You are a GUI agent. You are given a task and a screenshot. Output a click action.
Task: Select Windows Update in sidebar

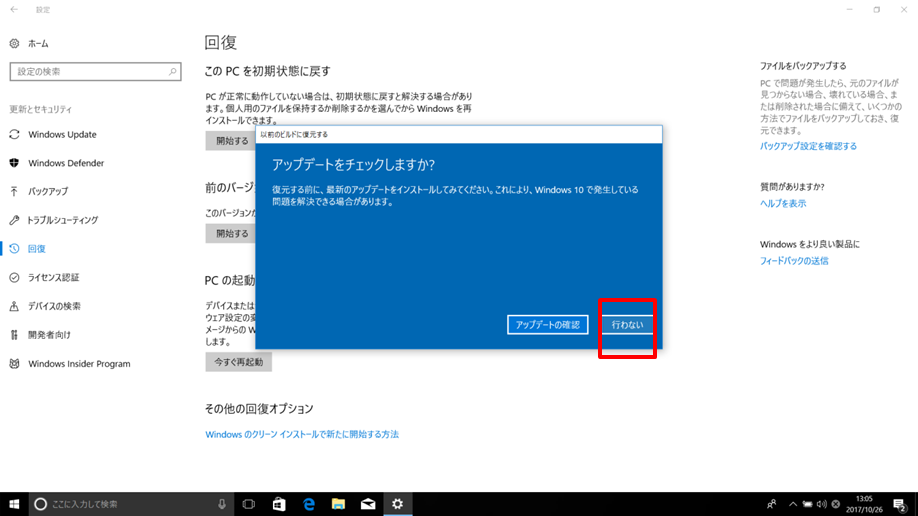point(62,134)
